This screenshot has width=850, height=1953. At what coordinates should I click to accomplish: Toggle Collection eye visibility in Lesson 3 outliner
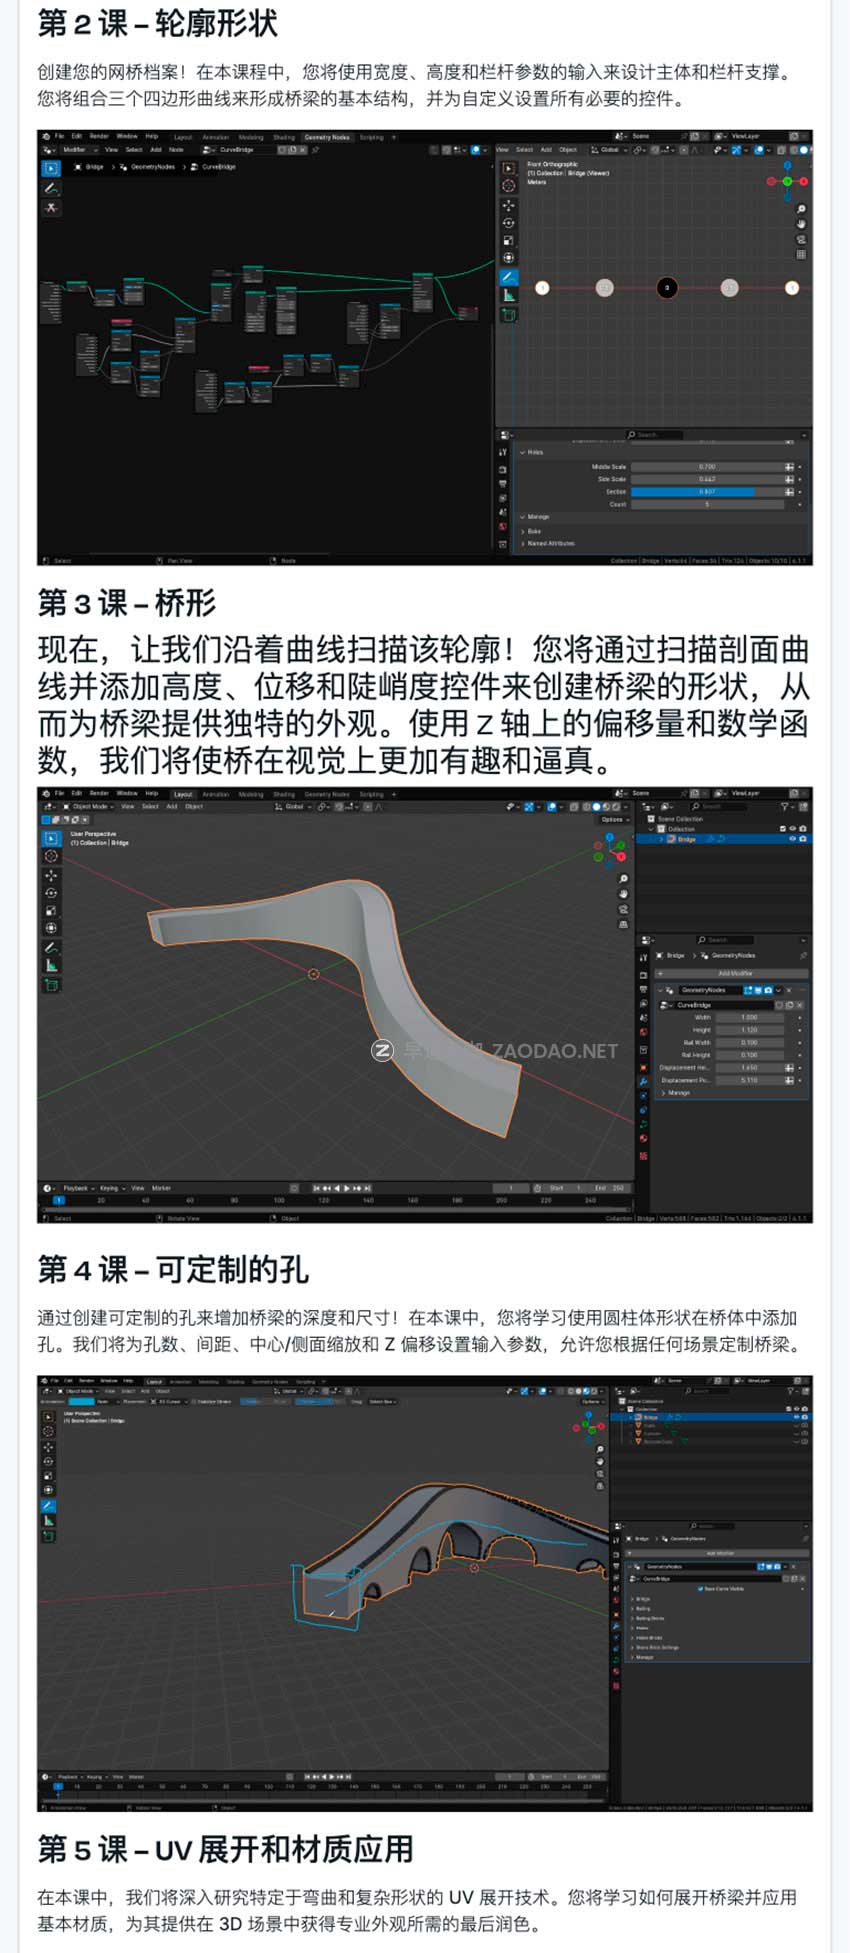[792, 829]
